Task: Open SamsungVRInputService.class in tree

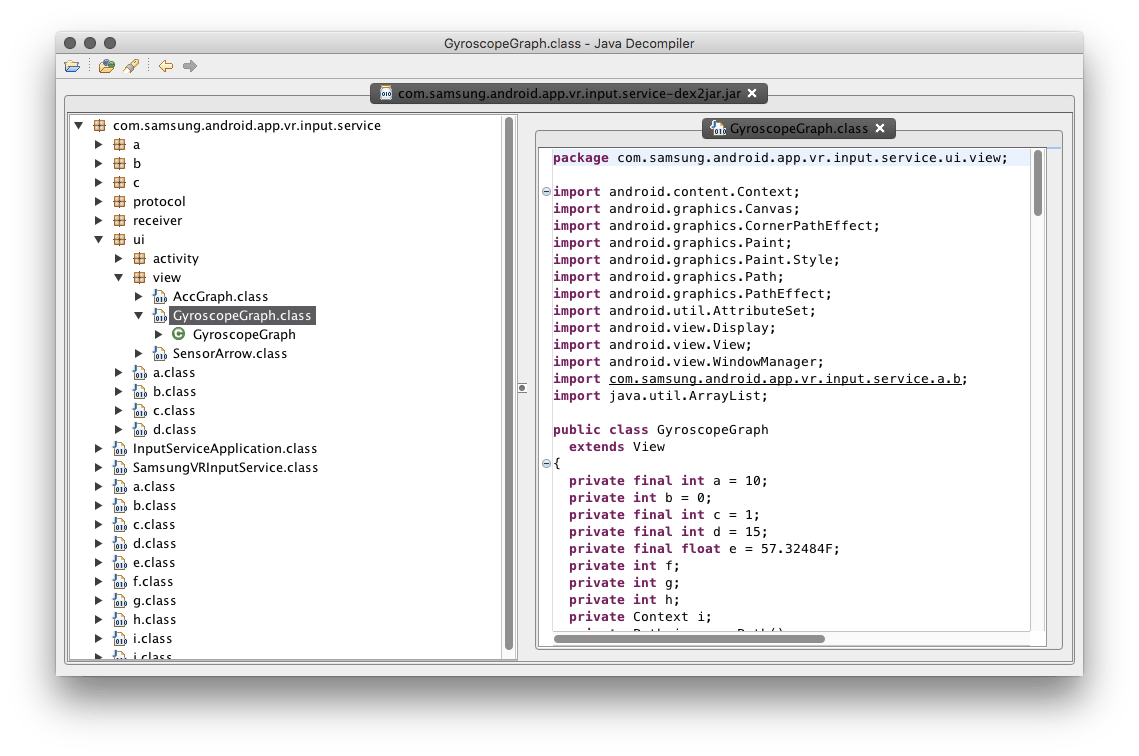Action: (225, 467)
